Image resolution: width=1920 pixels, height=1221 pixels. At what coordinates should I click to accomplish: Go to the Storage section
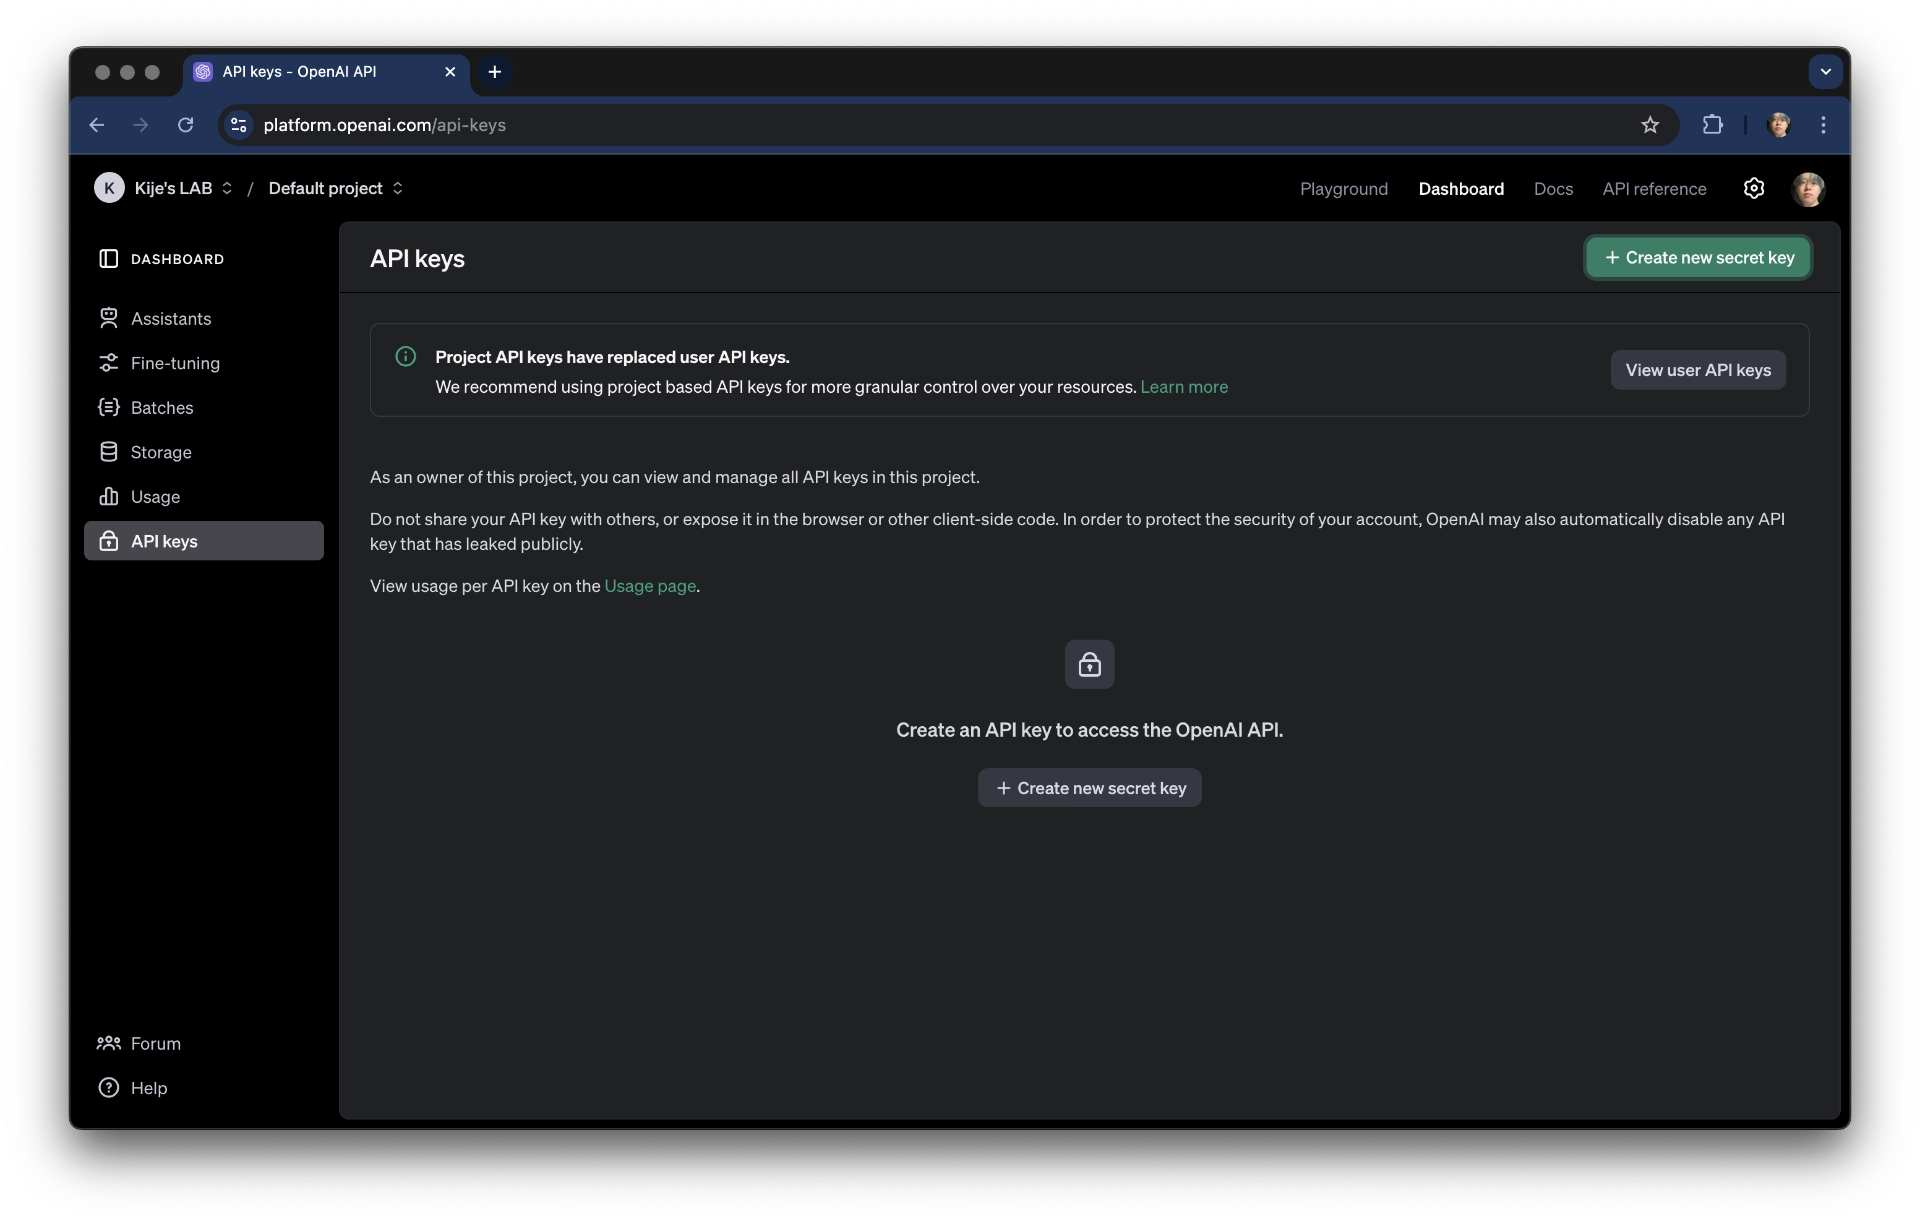point(162,451)
